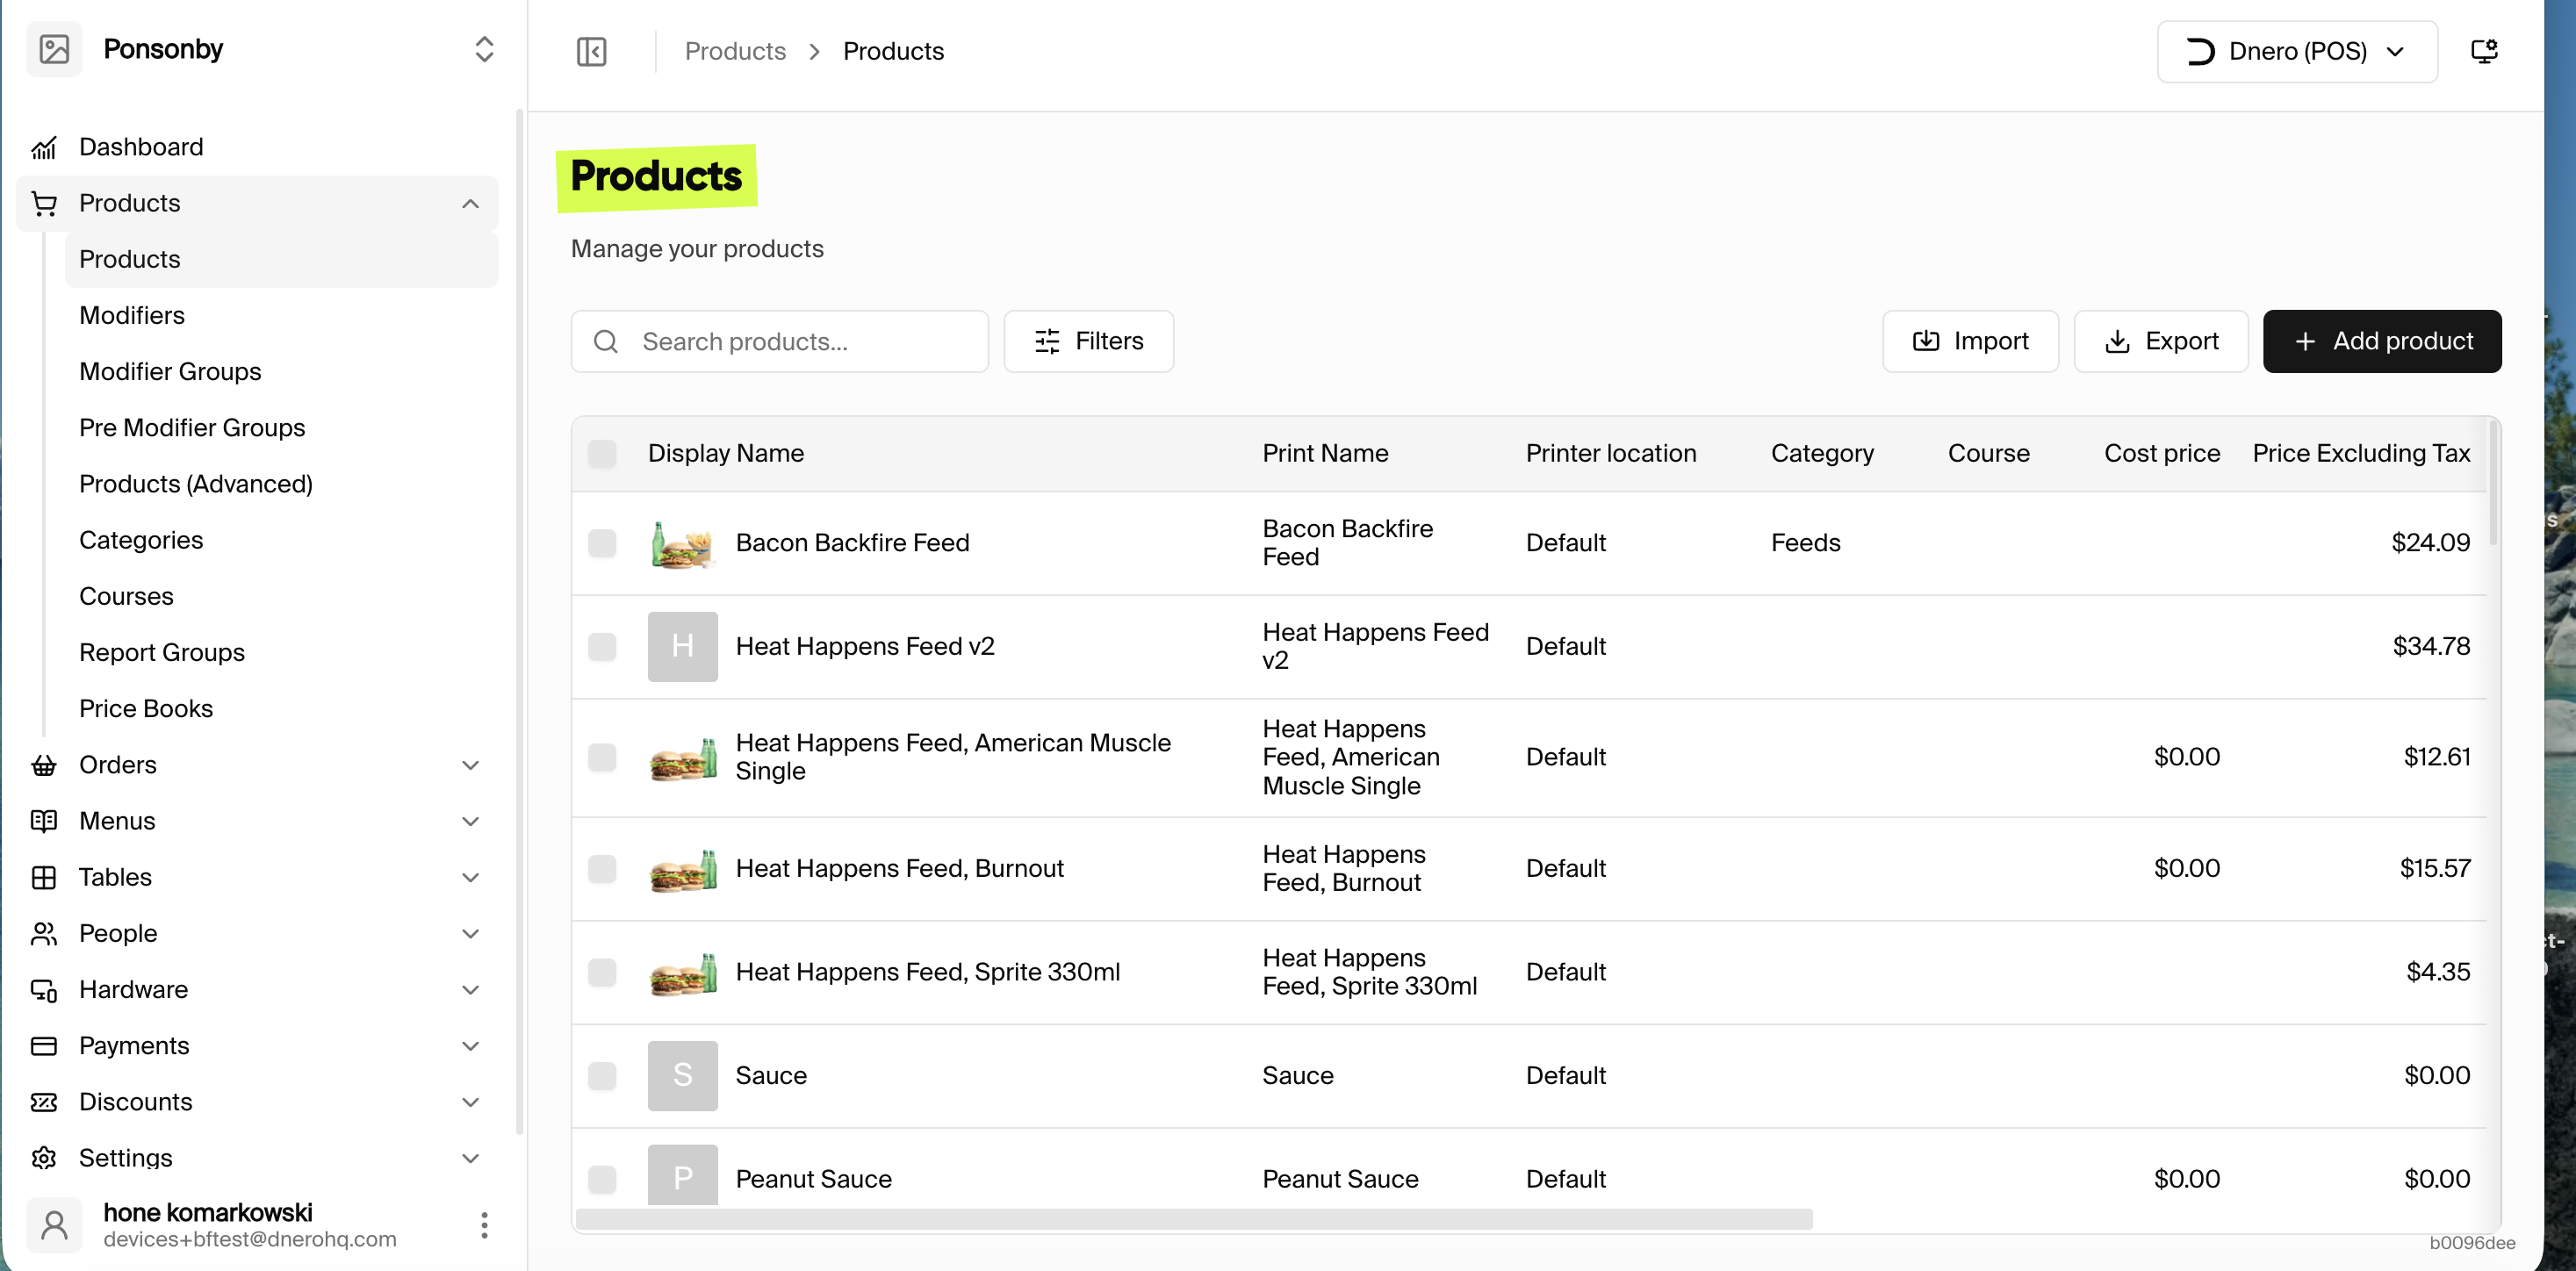Click the Price Excluding Tax column header
This screenshot has height=1271, width=2576.
[x=2361, y=454]
